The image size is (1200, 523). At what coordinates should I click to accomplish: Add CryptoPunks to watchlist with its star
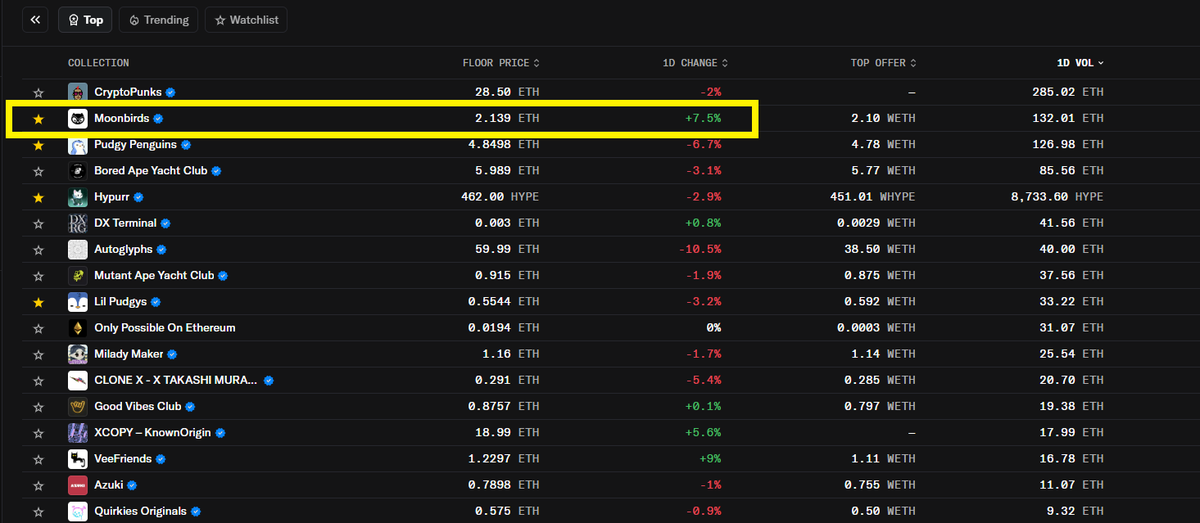click(x=39, y=93)
